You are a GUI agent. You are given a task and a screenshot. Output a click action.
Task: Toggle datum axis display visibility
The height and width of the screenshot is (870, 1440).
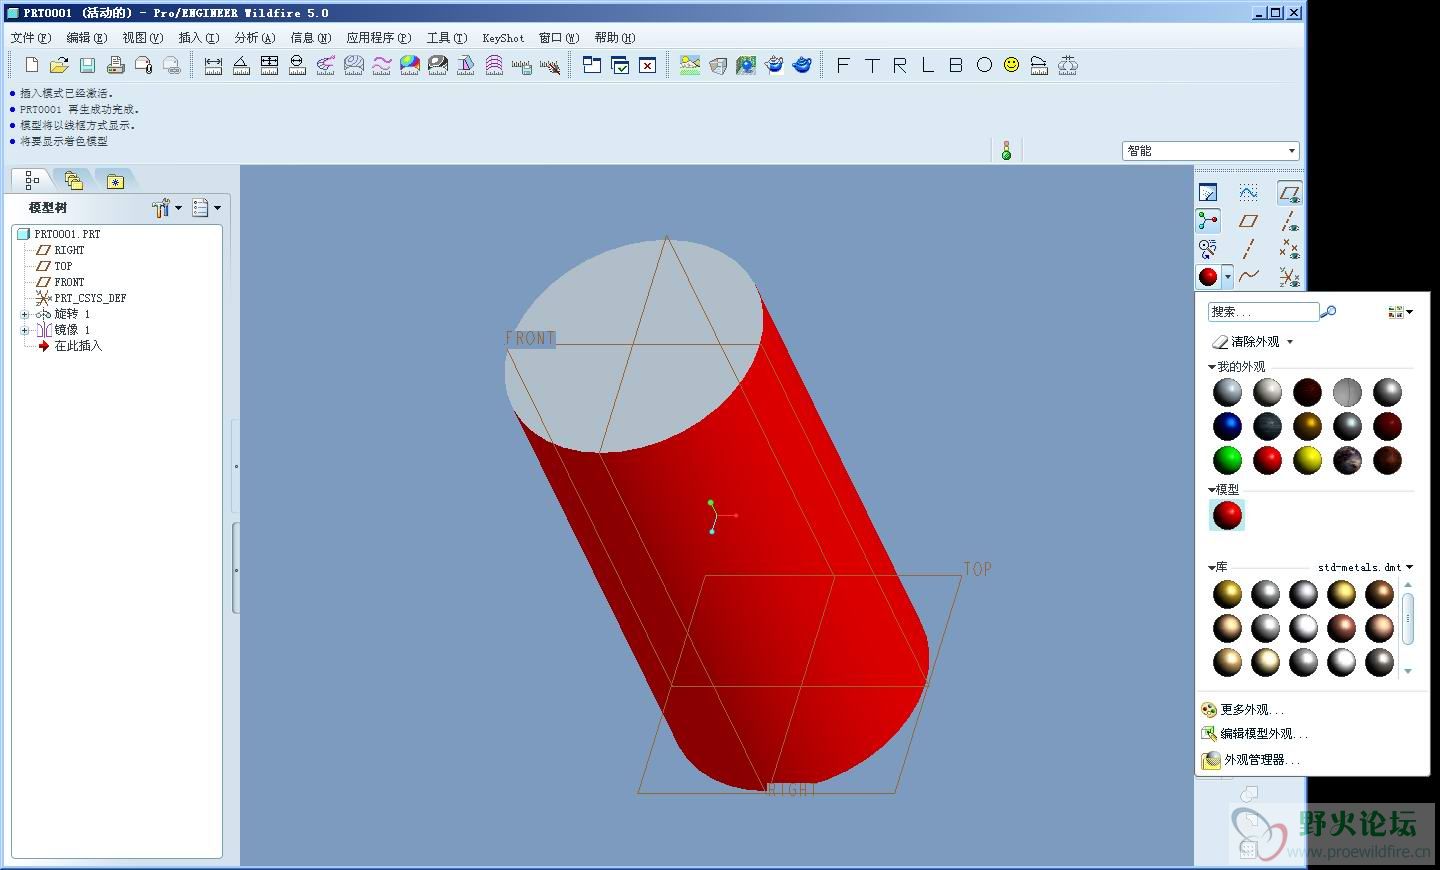click(1290, 221)
